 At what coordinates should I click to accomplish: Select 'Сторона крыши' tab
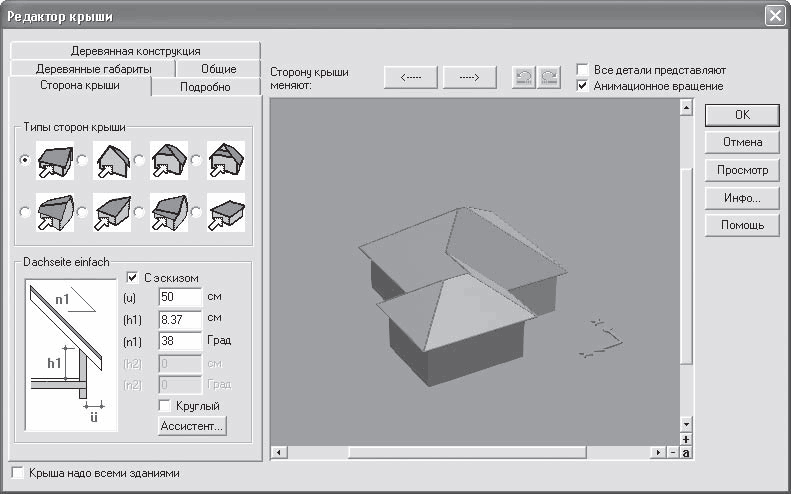tap(80, 85)
